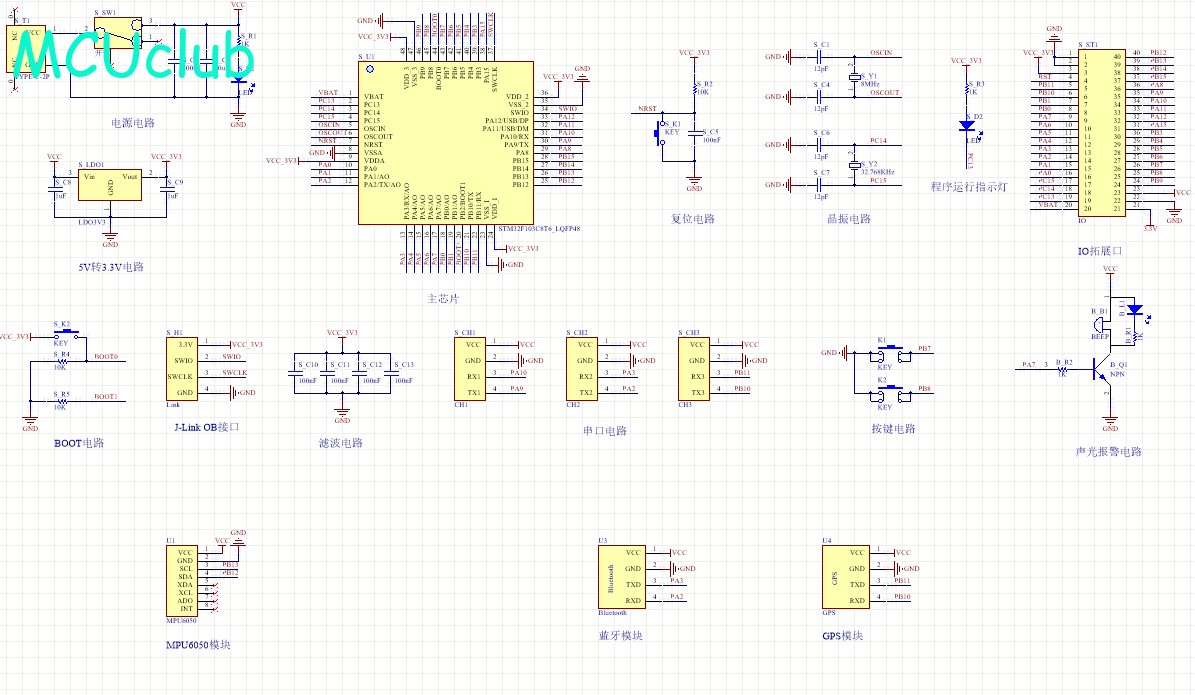Select the S_R4 10K resistor
Image resolution: width=1195 pixels, height=695 pixels.
tap(60, 361)
